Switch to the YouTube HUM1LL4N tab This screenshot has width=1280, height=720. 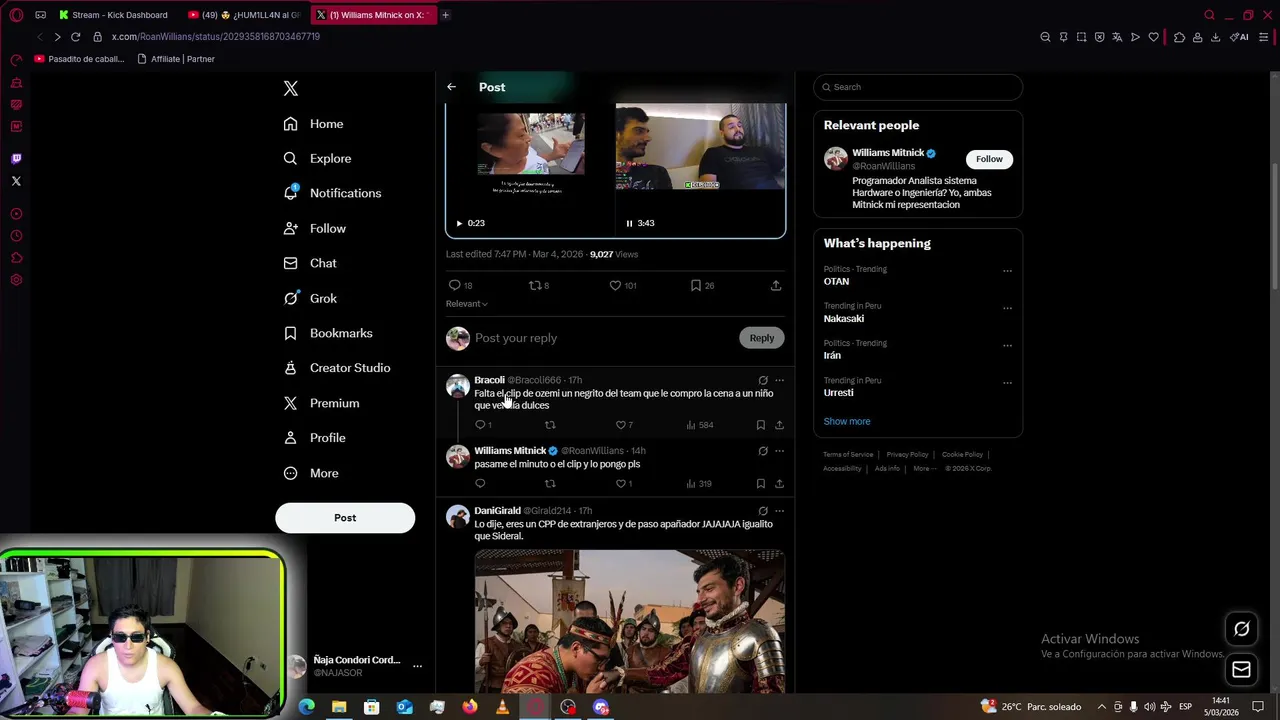point(245,15)
